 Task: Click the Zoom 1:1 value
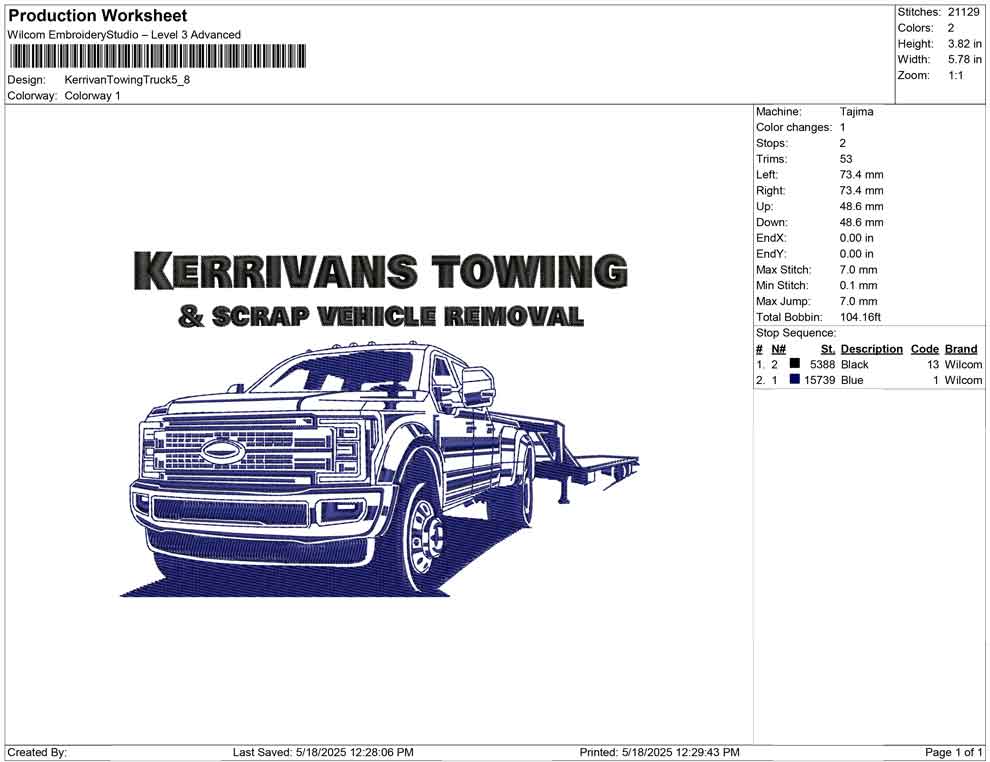click(955, 76)
